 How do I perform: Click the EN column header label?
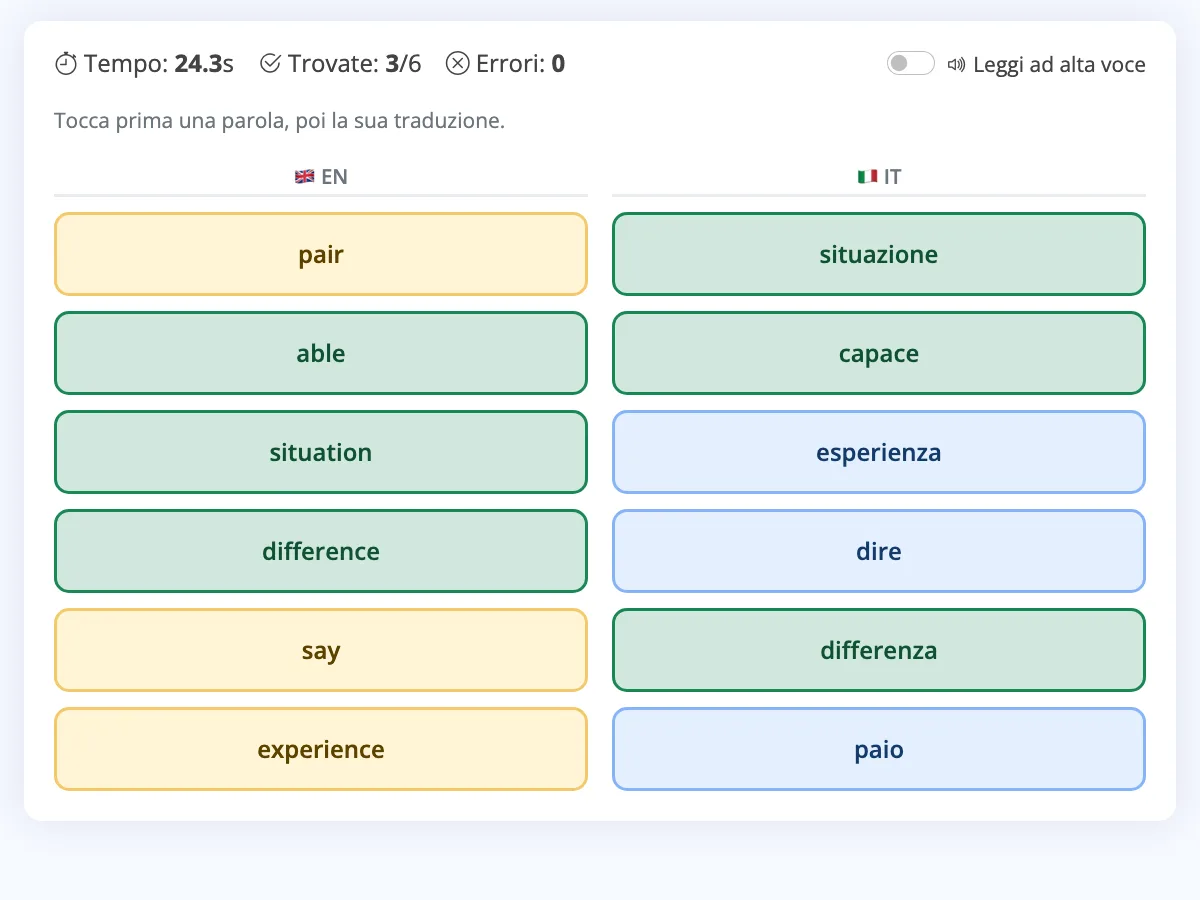[x=334, y=177]
